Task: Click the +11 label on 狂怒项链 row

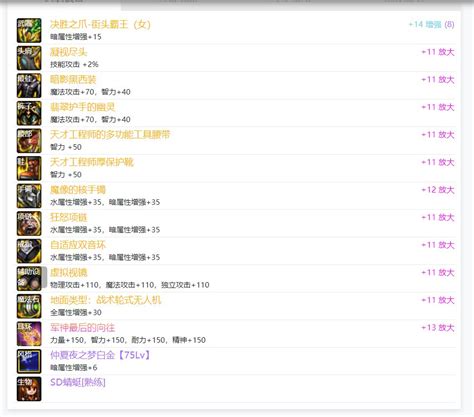Action: click(438, 217)
